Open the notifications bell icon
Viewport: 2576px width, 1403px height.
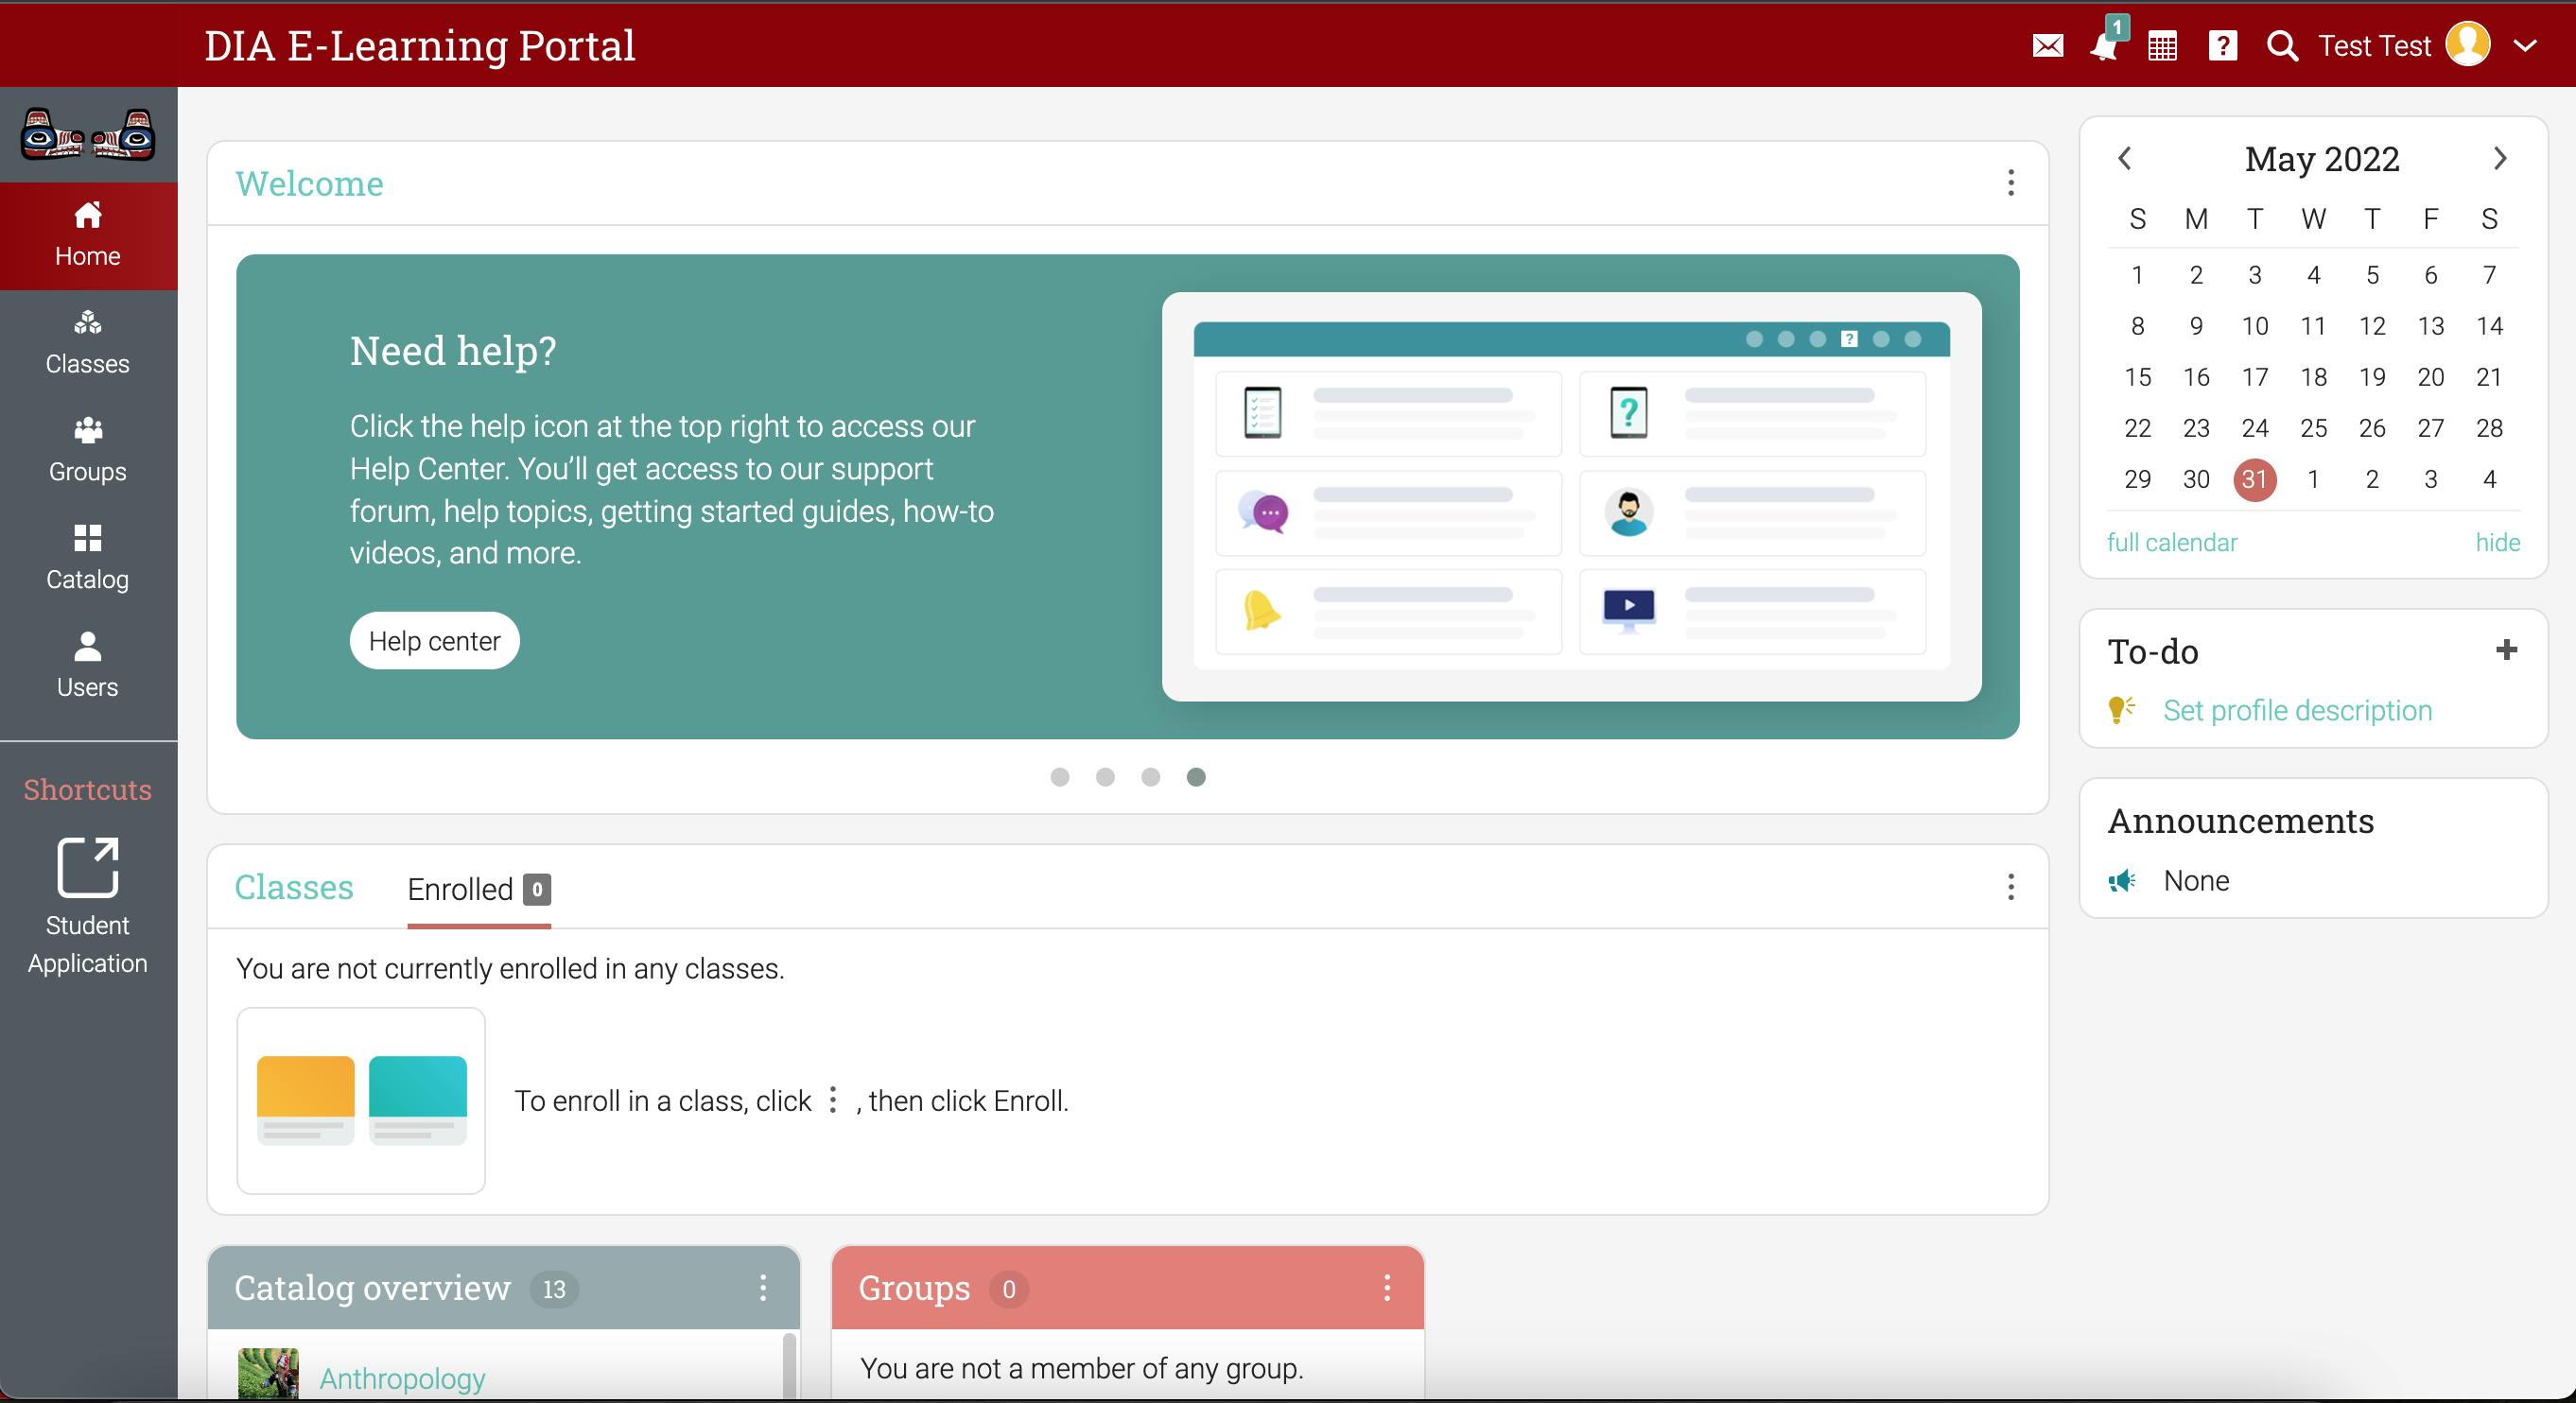pyautogui.click(x=2104, y=46)
